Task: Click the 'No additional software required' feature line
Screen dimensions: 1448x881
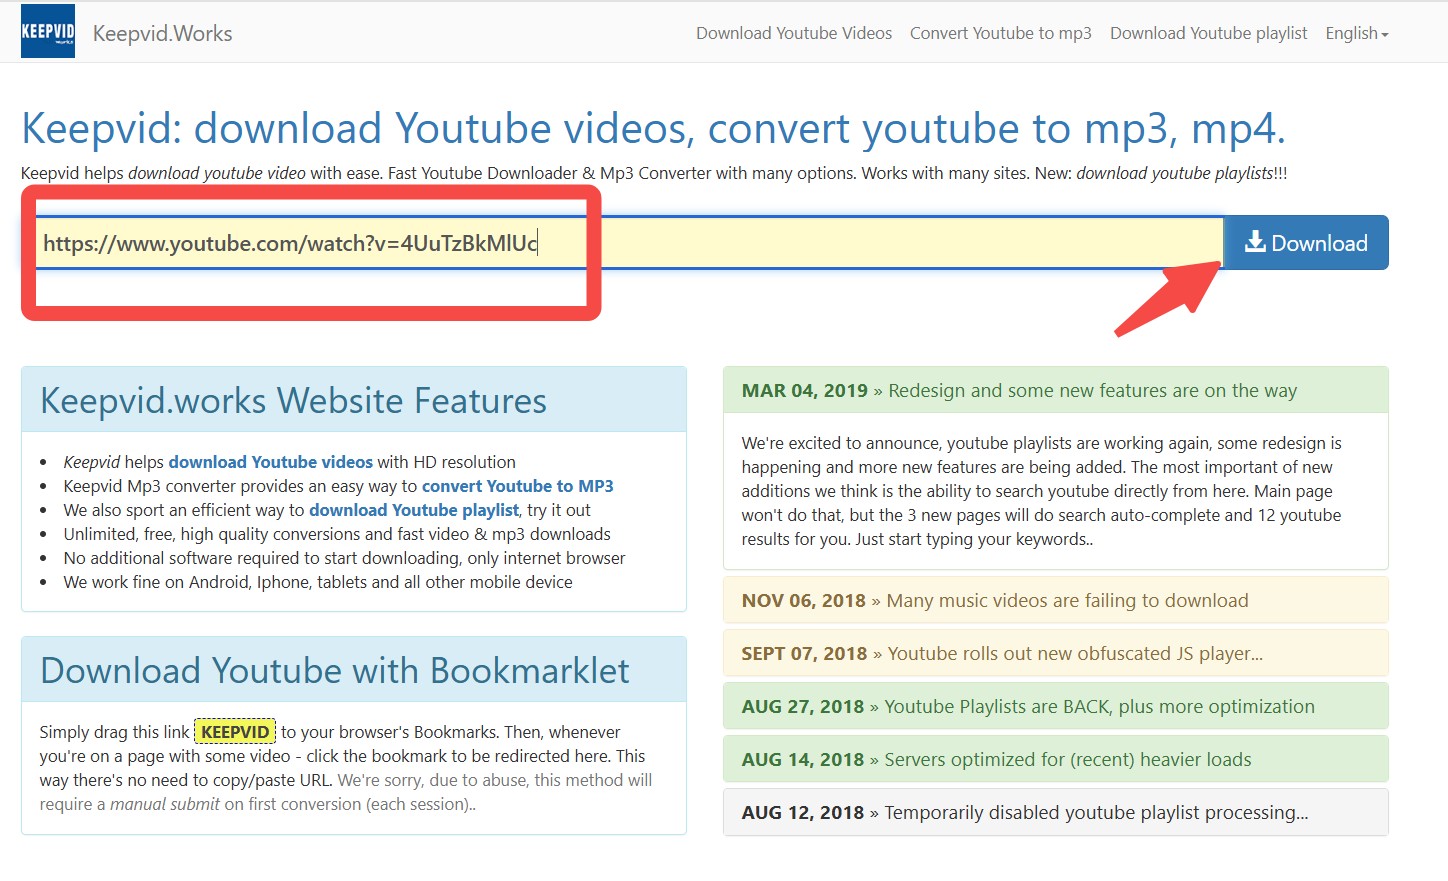Action: (344, 558)
